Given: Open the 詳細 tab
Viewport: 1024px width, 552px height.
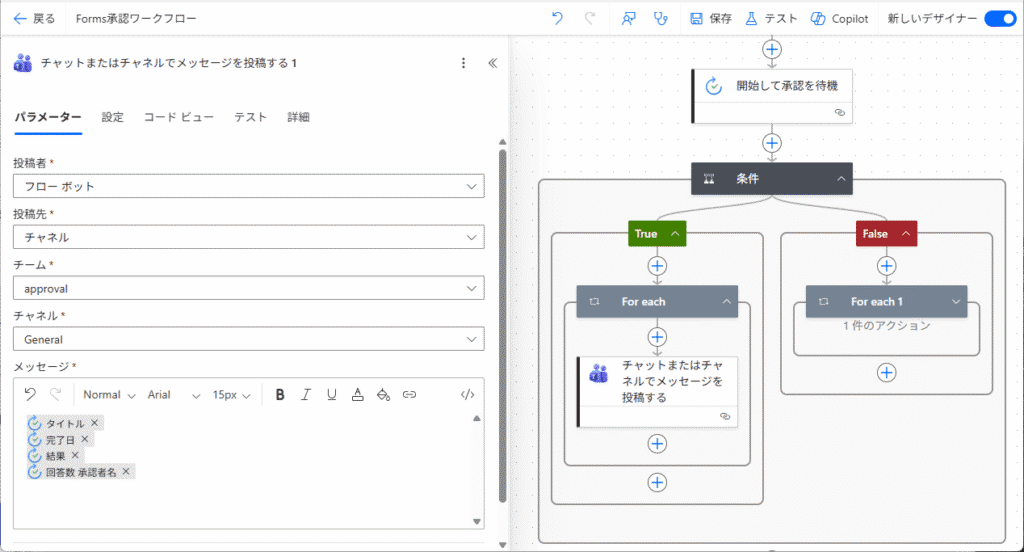Looking at the screenshot, I should tap(298, 117).
